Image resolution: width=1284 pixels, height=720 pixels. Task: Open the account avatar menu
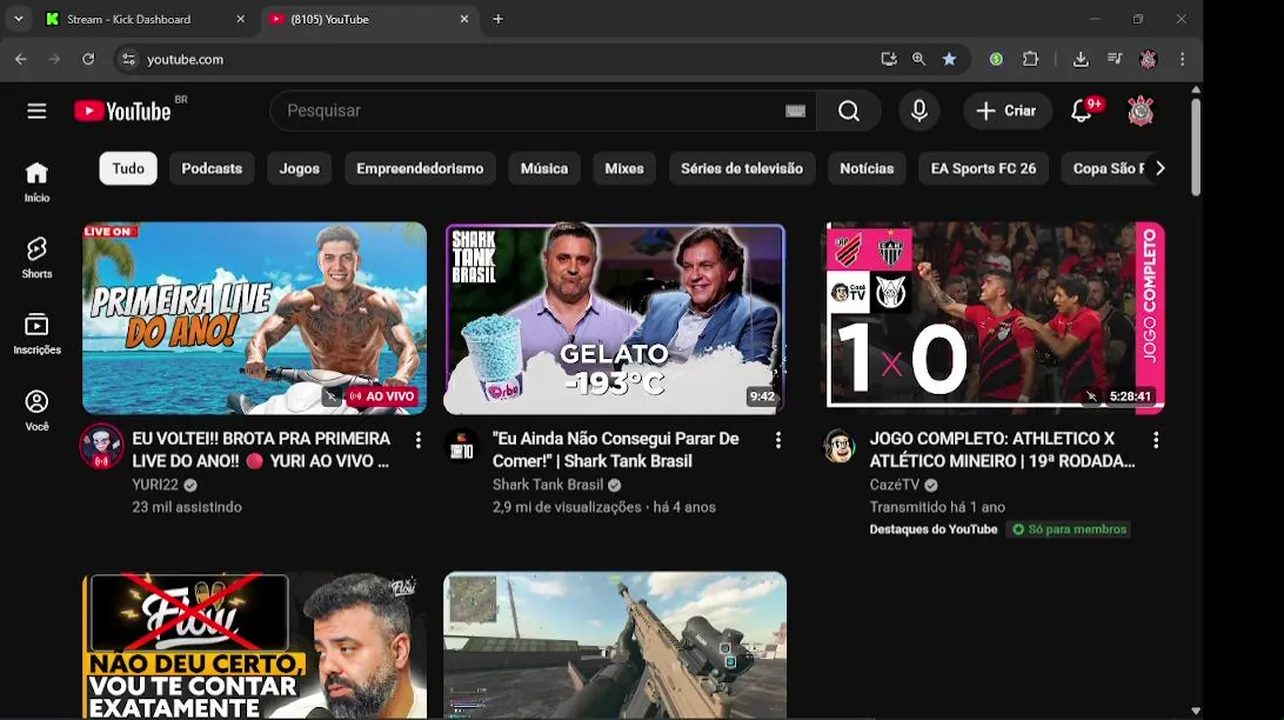[x=1141, y=111]
